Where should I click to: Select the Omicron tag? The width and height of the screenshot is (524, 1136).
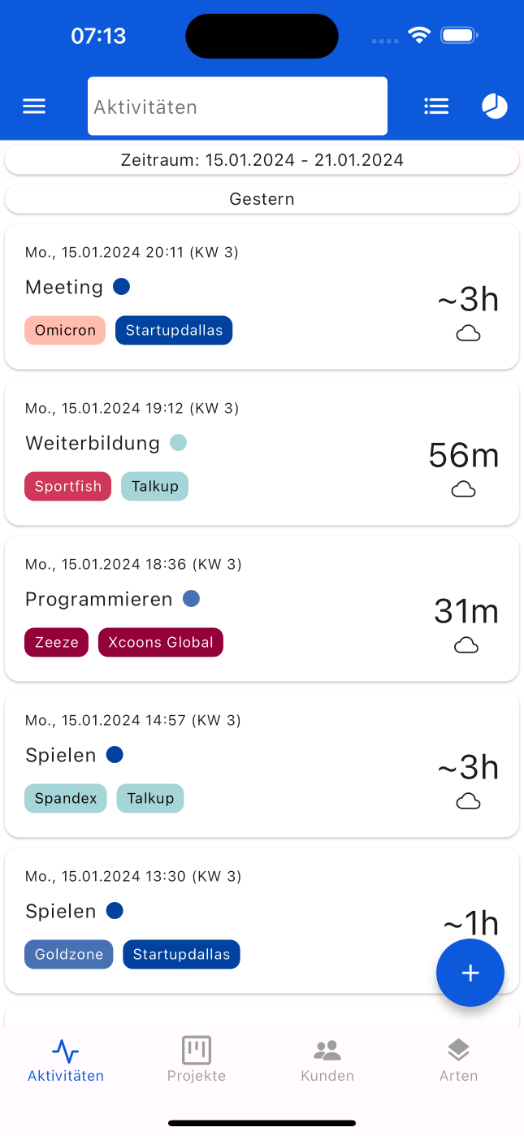coord(65,330)
